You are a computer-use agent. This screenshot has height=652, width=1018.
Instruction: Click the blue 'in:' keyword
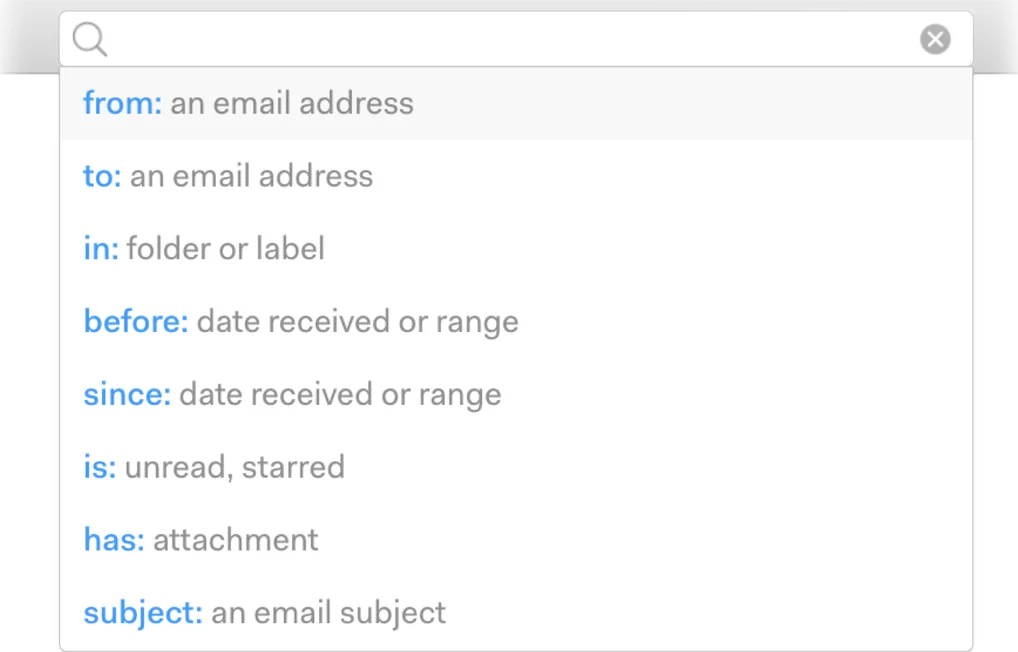[x=101, y=249]
